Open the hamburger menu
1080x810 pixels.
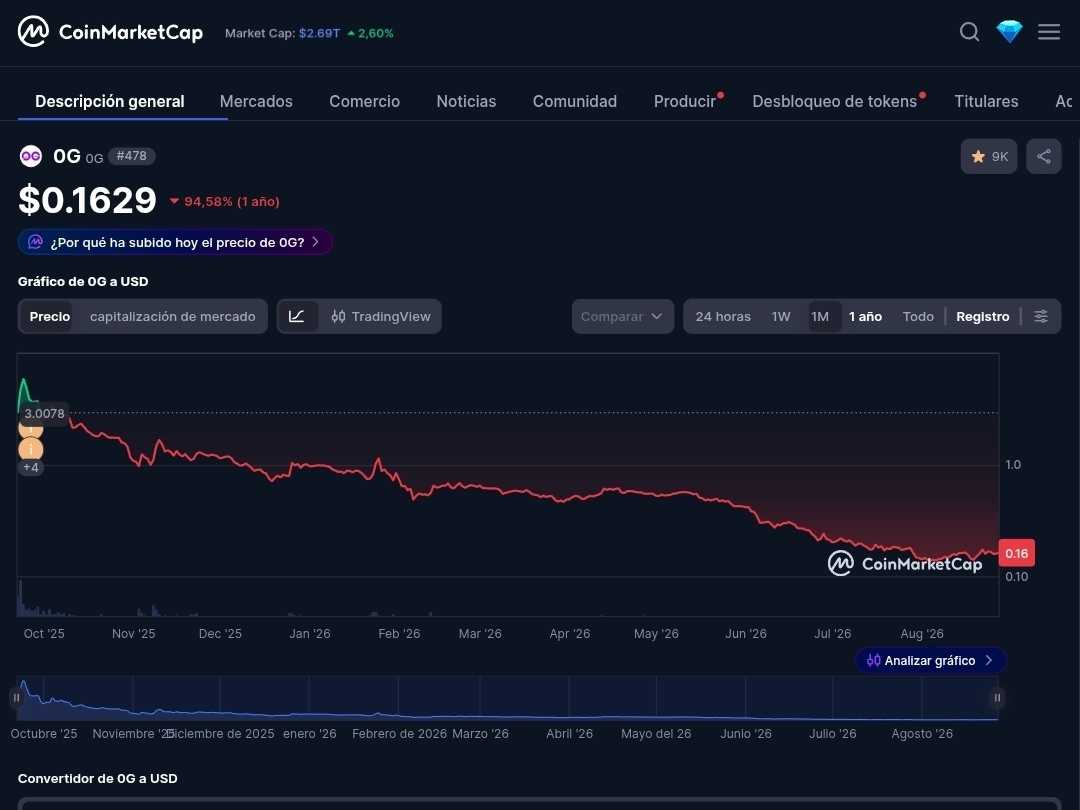pyautogui.click(x=1049, y=32)
